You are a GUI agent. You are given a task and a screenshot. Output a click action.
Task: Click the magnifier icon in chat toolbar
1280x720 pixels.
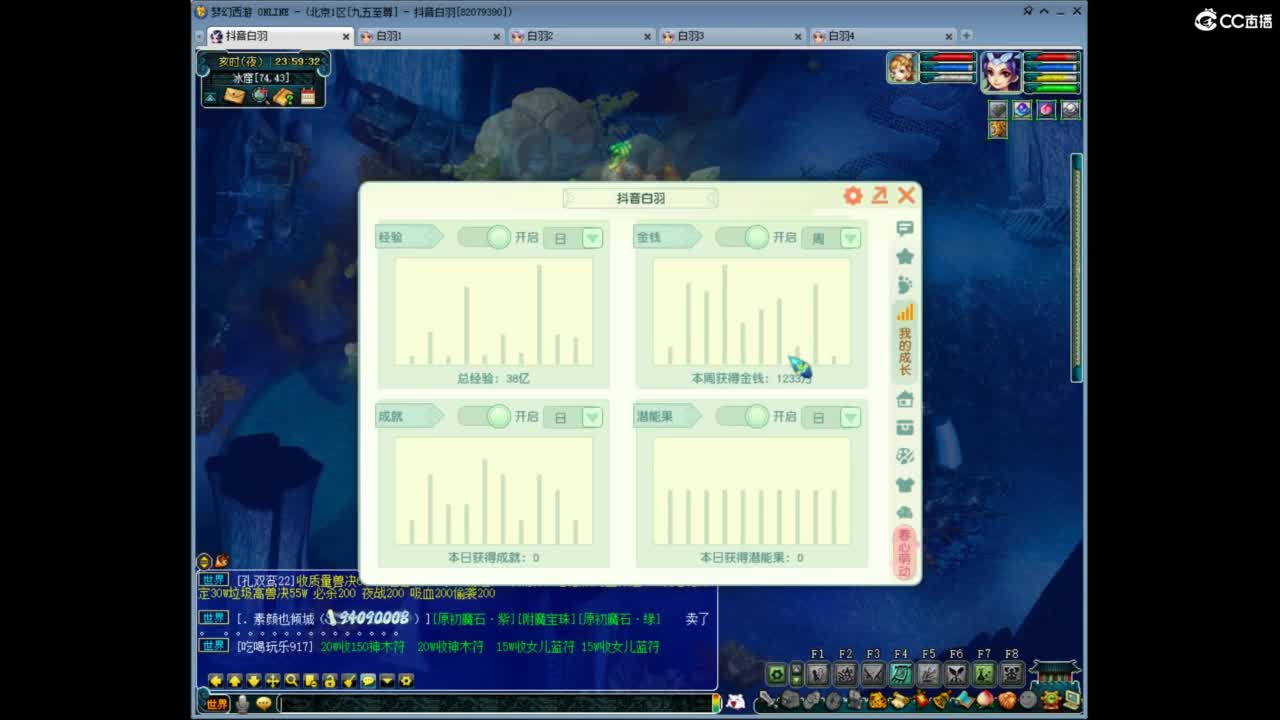click(x=292, y=680)
